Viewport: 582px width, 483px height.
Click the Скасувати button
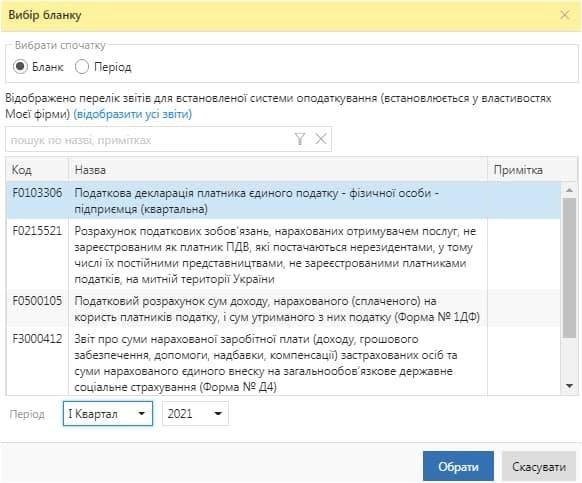pyautogui.click(x=539, y=466)
